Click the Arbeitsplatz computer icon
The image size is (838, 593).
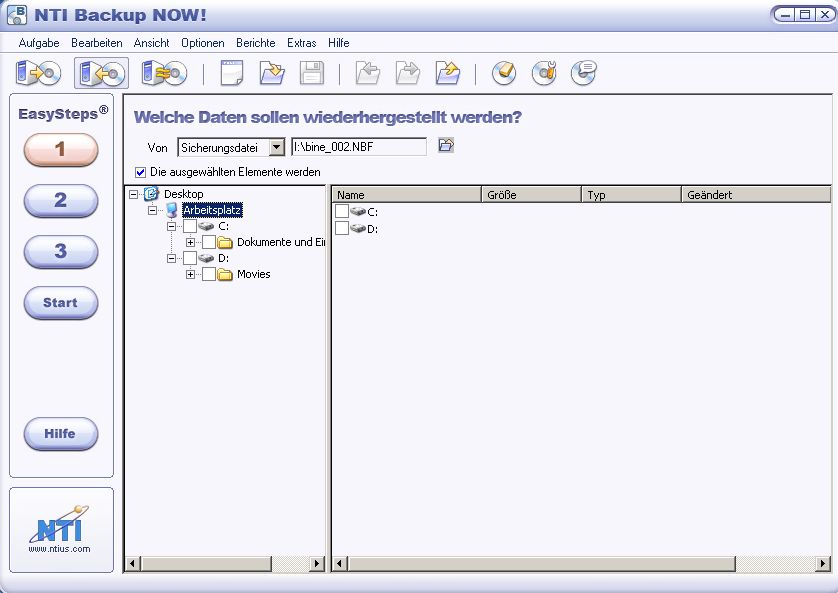click(171, 210)
